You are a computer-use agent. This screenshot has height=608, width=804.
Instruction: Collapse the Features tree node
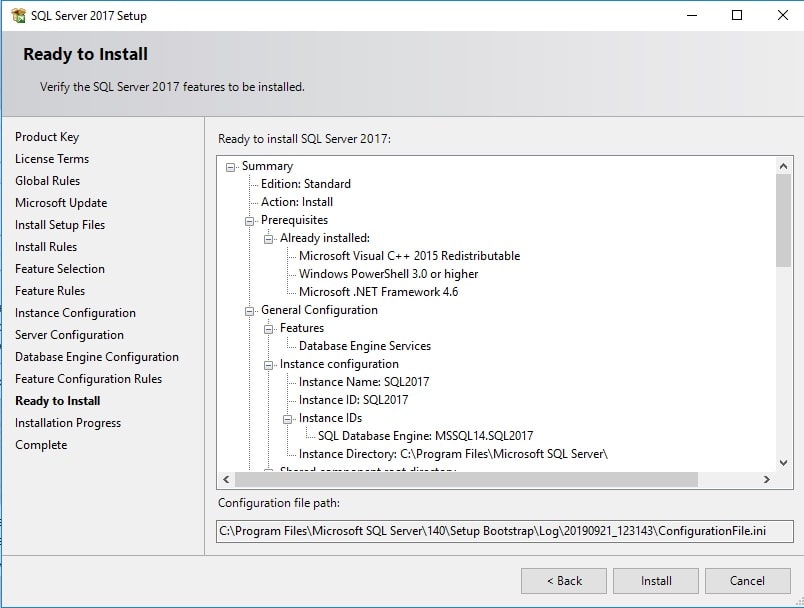coord(269,329)
